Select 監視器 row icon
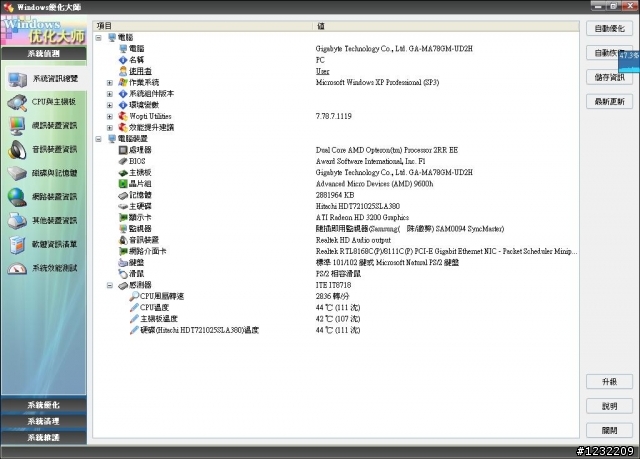This screenshot has height=459, width=640. coord(123,229)
